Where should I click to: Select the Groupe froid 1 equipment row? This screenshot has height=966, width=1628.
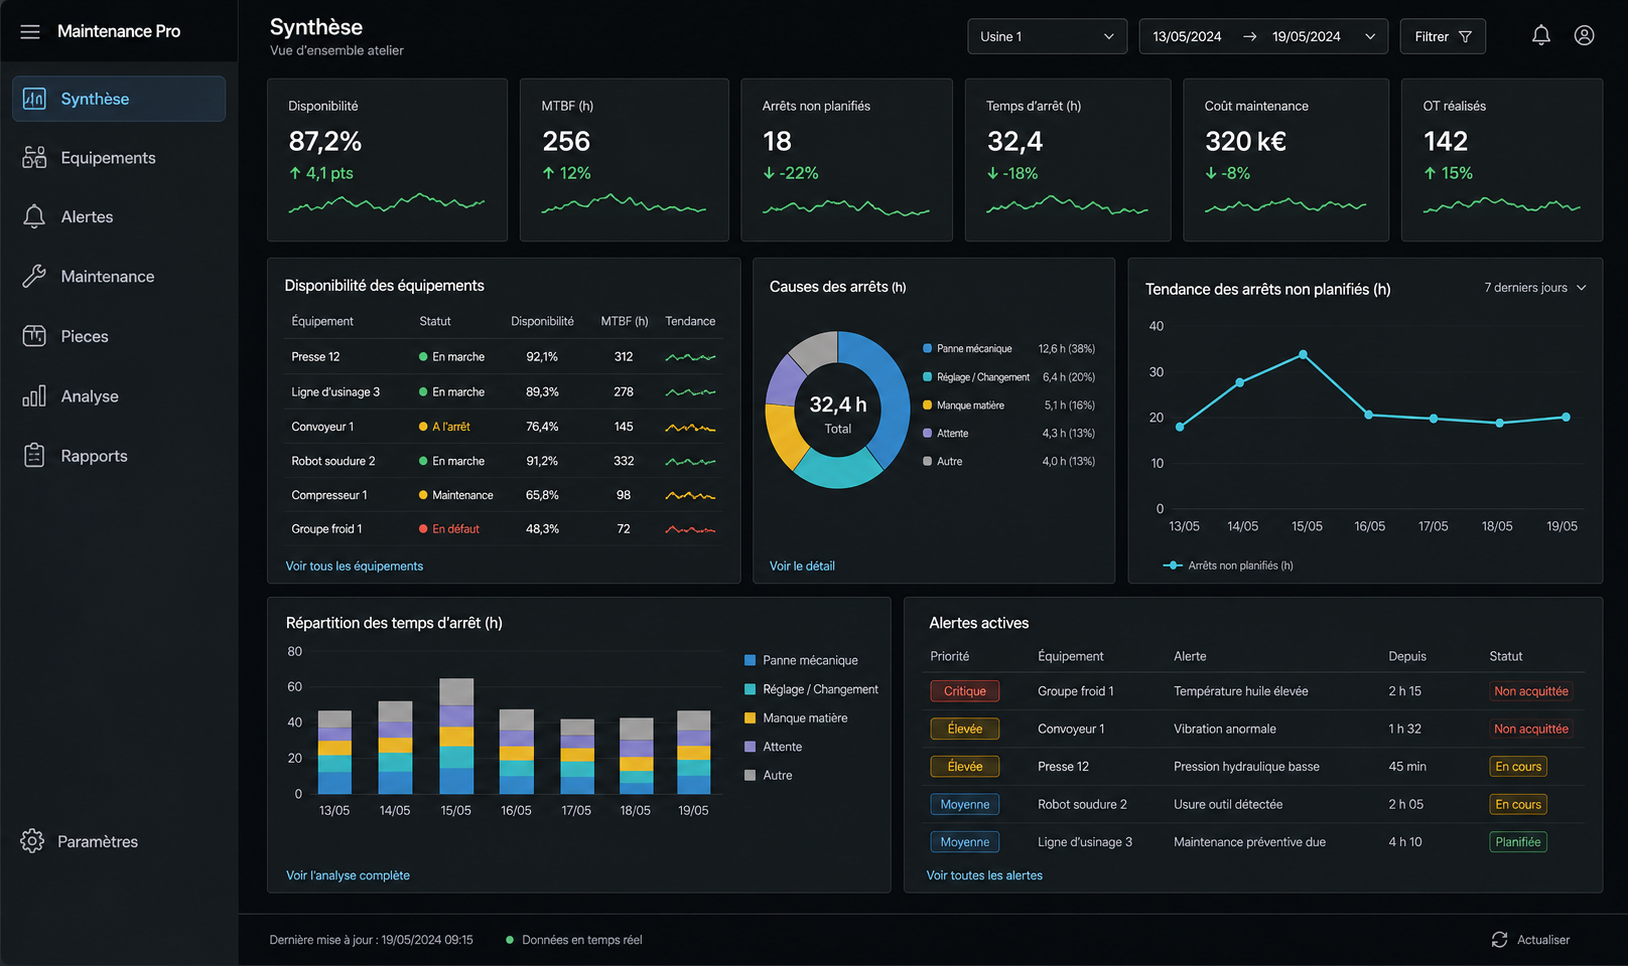[x=503, y=529]
